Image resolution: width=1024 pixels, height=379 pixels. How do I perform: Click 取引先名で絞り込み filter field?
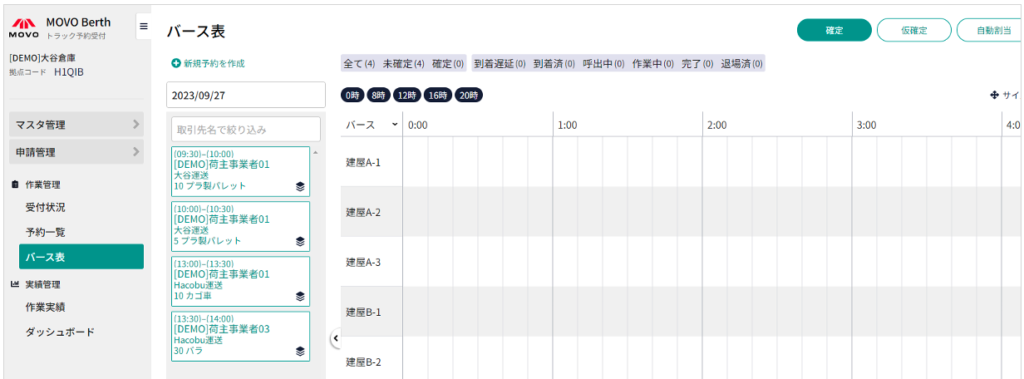pyautogui.click(x=246, y=129)
